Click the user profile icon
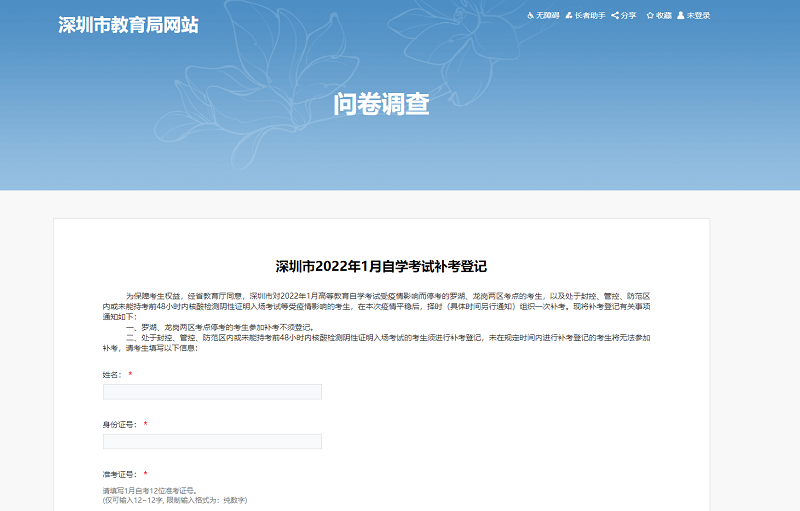800x511 pixels. [681, 16]
